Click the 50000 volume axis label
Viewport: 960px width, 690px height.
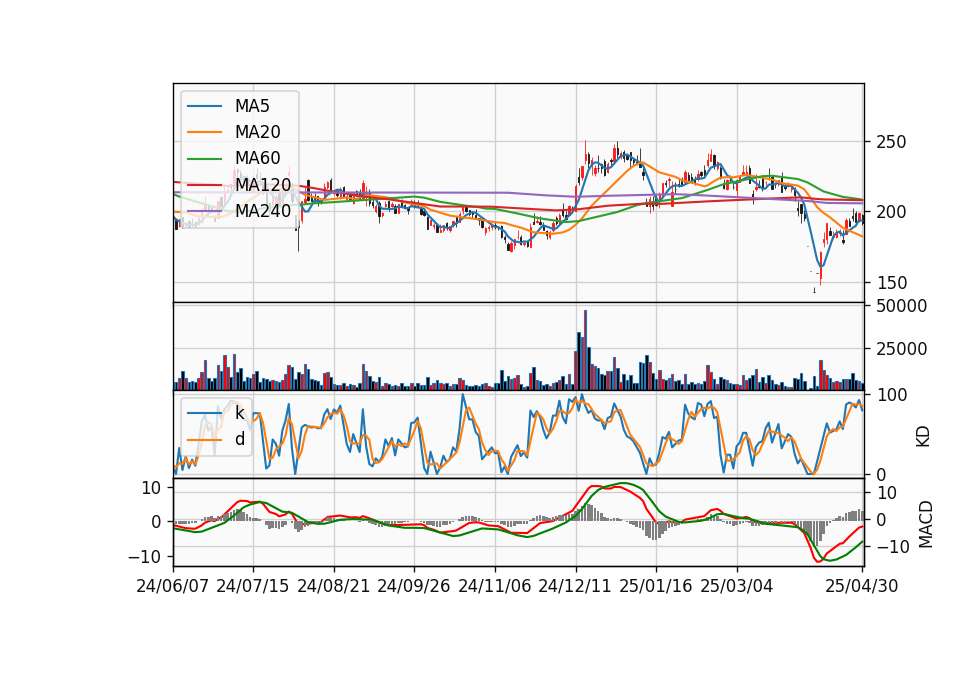click(x=901, y=306)
